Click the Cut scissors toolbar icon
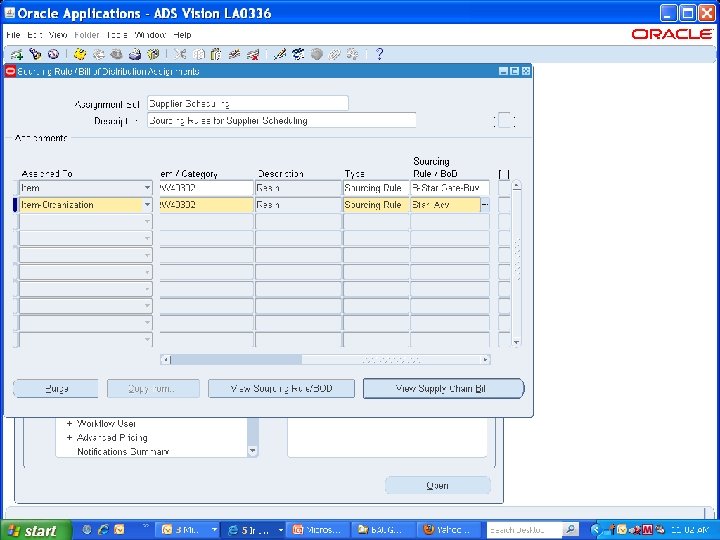Image resolution: width=720 pixels, height=540 pixels. 180,55
